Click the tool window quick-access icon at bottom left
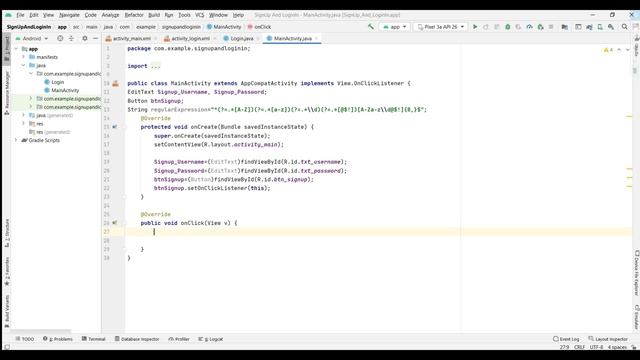The height and width of the screenshot is (360, 640). click(x=7, y=347)
